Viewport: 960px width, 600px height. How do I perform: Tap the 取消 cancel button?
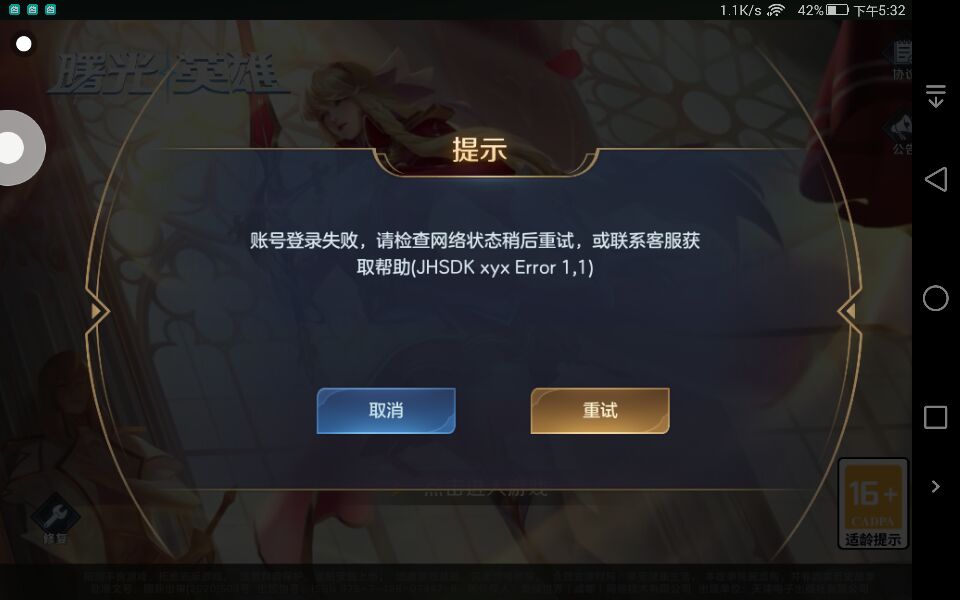[386, 411]
